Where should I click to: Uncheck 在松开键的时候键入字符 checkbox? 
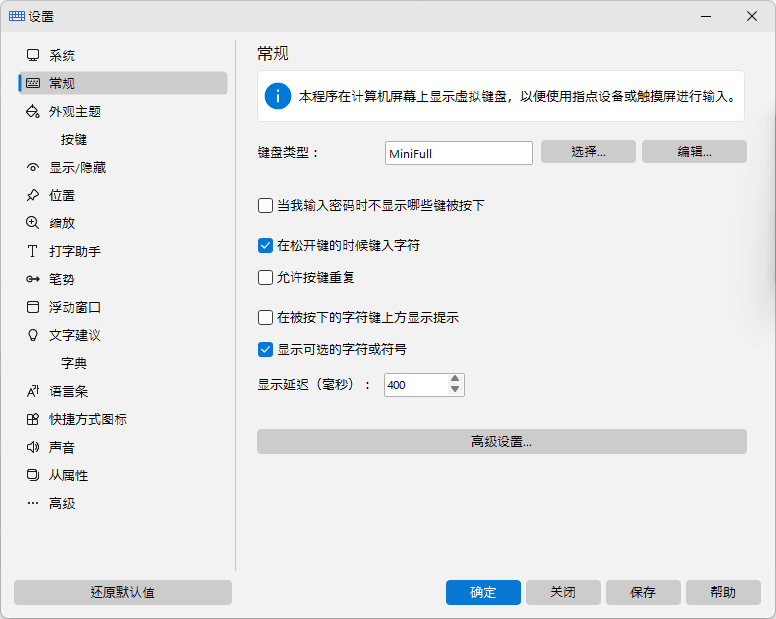click(265, 245)
